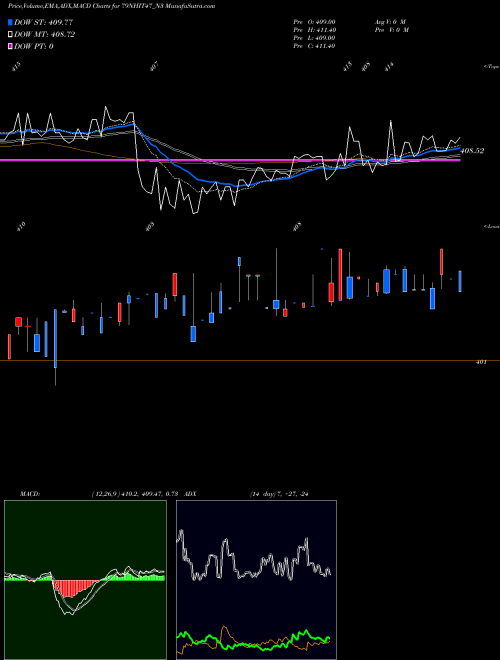Click the Pre V: 0 M value
Viewport: 500px width, 660px height.
click(x=392, y=30)
